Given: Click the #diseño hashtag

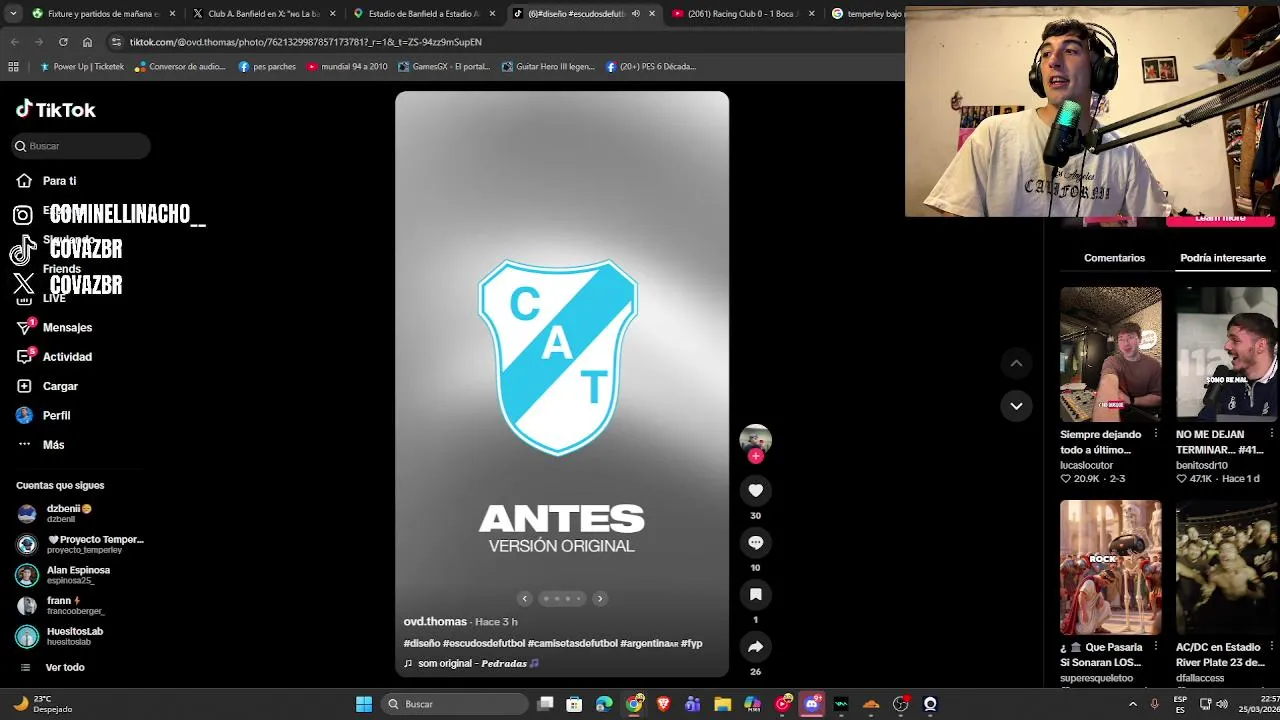Looking at the screenshot, I should (x=421, y=643).
